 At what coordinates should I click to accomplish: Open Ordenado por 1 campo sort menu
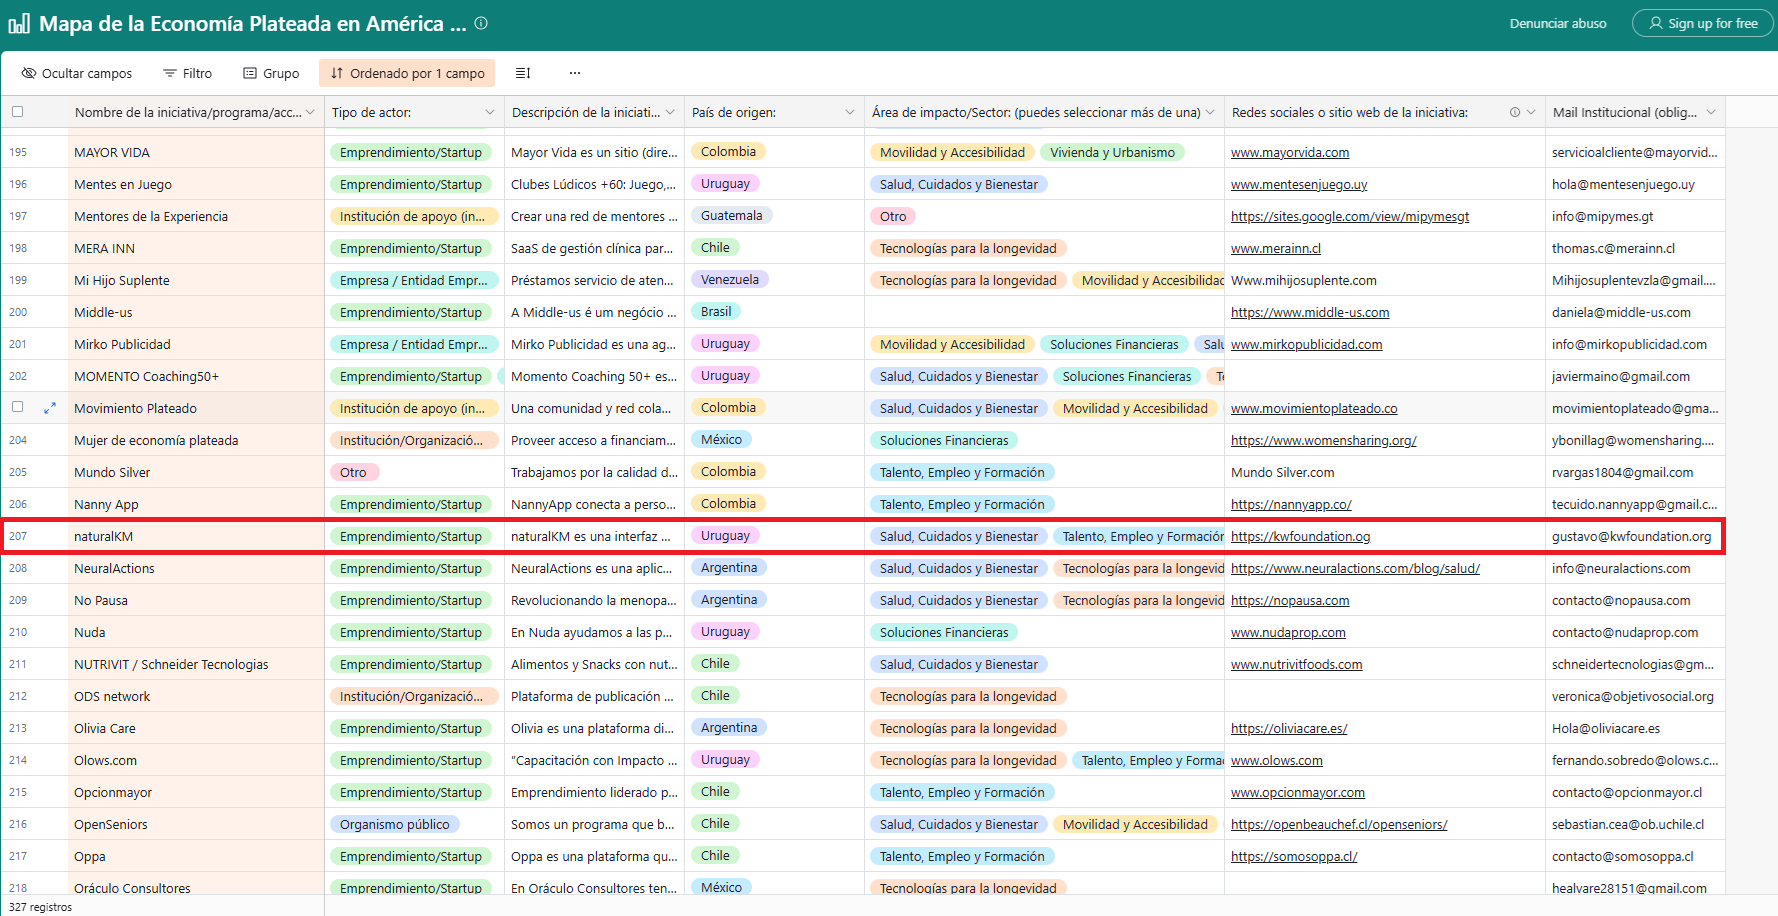coord(407,73)
